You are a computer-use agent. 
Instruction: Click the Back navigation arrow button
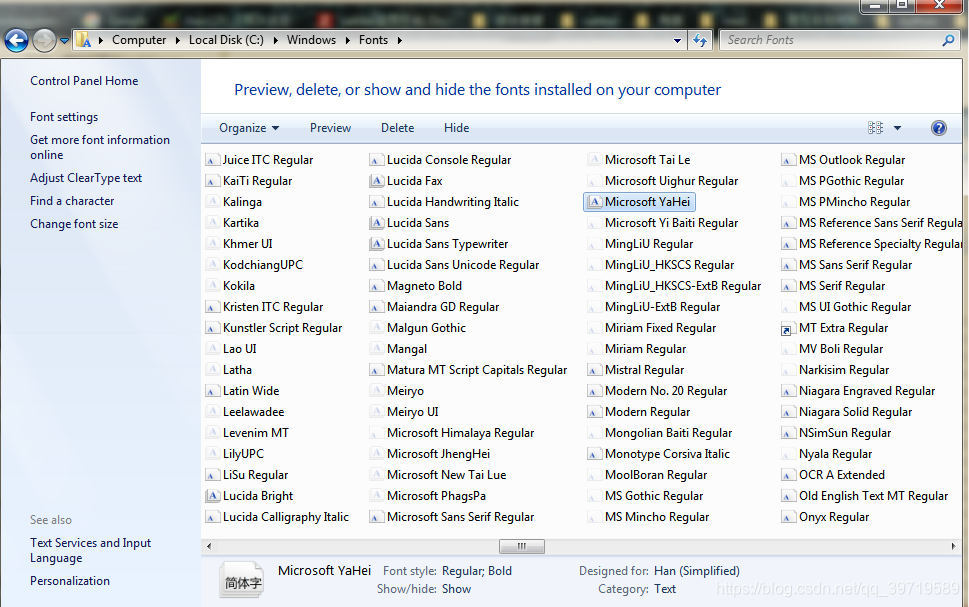17,41
